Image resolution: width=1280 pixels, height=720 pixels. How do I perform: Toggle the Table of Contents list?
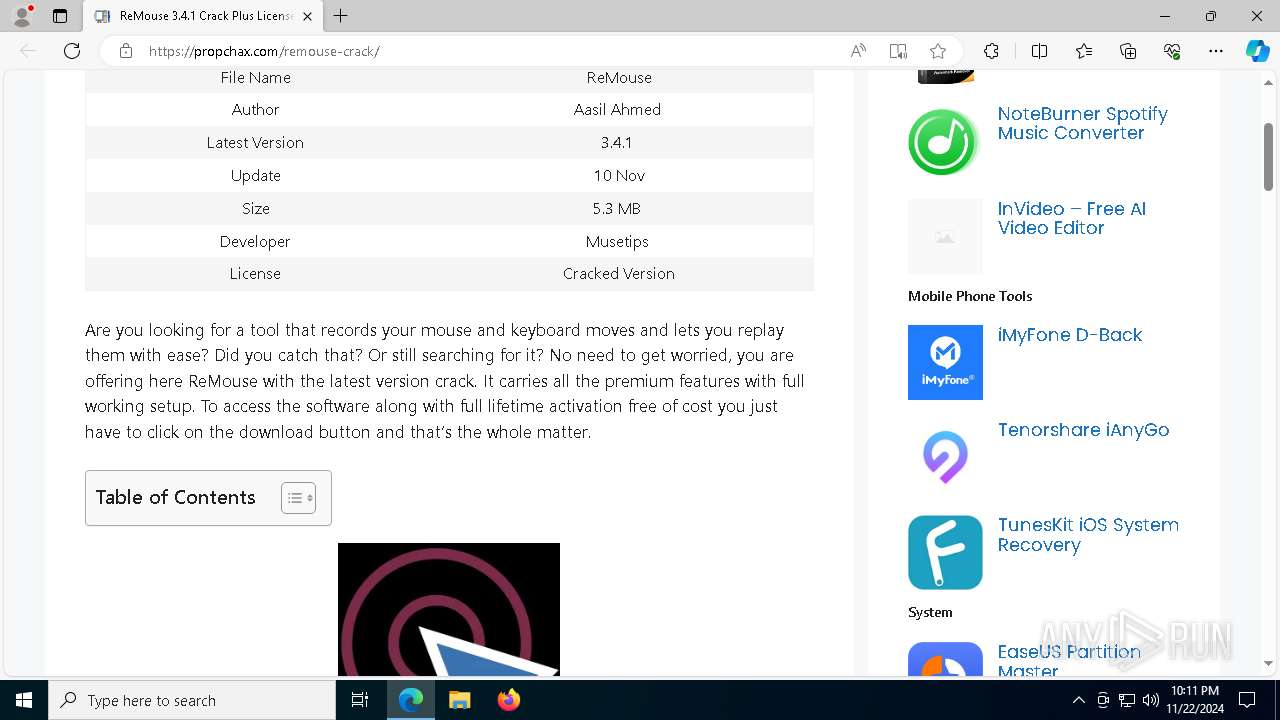tap(298, 498)
